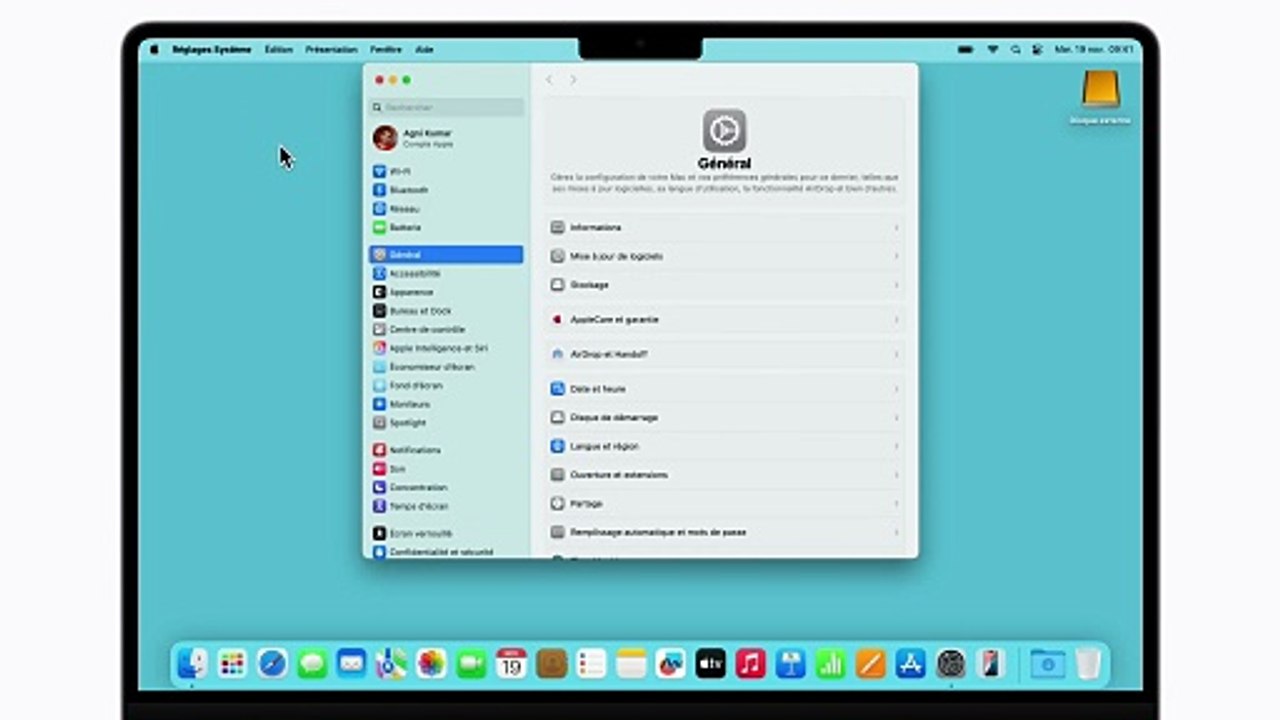Open the AppleCare et garantie chevron
The width and height of the screenshot is (1280, 720).
(896, 320)
